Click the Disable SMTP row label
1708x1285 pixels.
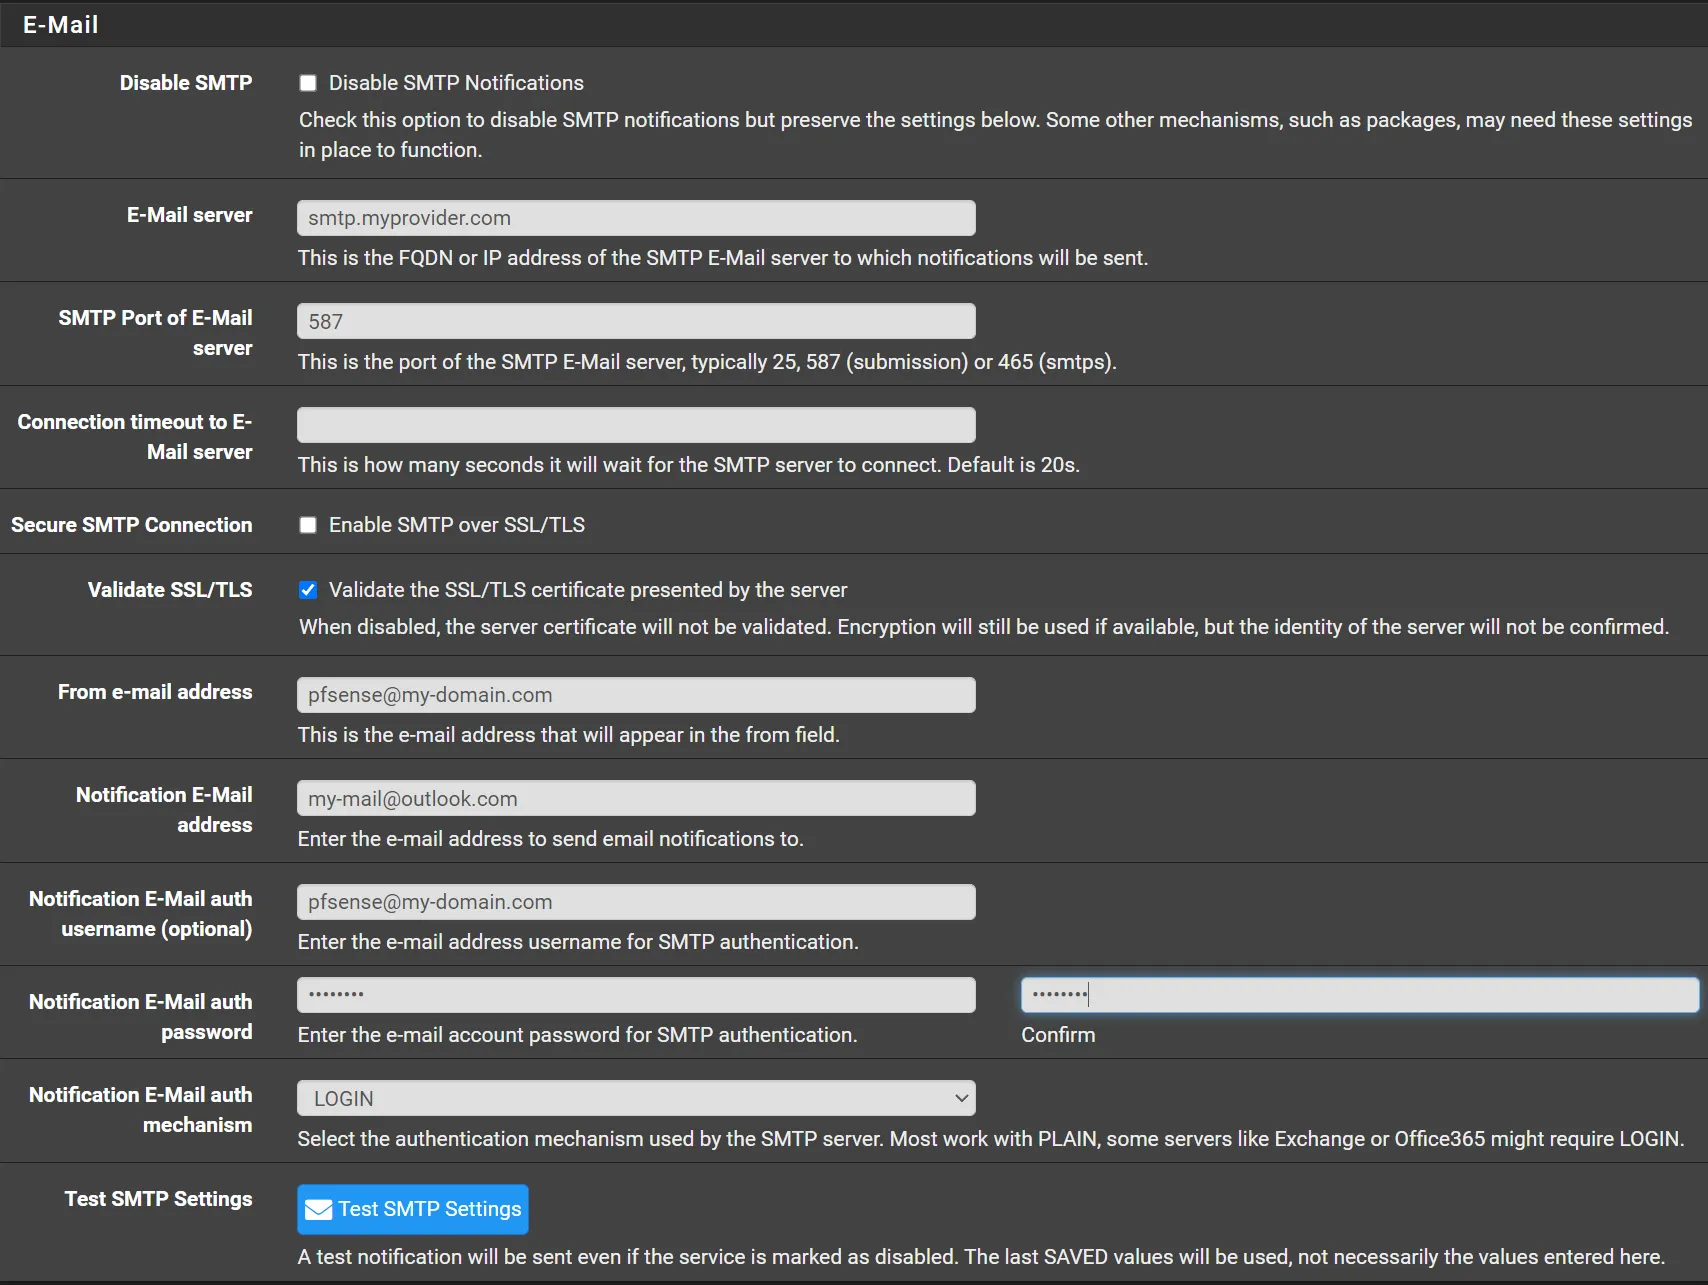186,83
